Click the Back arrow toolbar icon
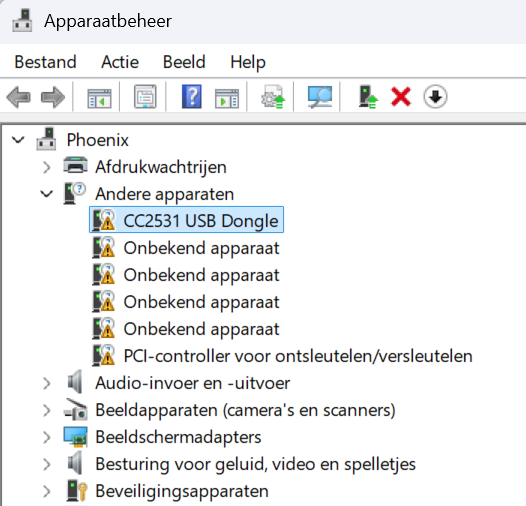This screenshot has width=526, height=506. click(x=18, y=97)
